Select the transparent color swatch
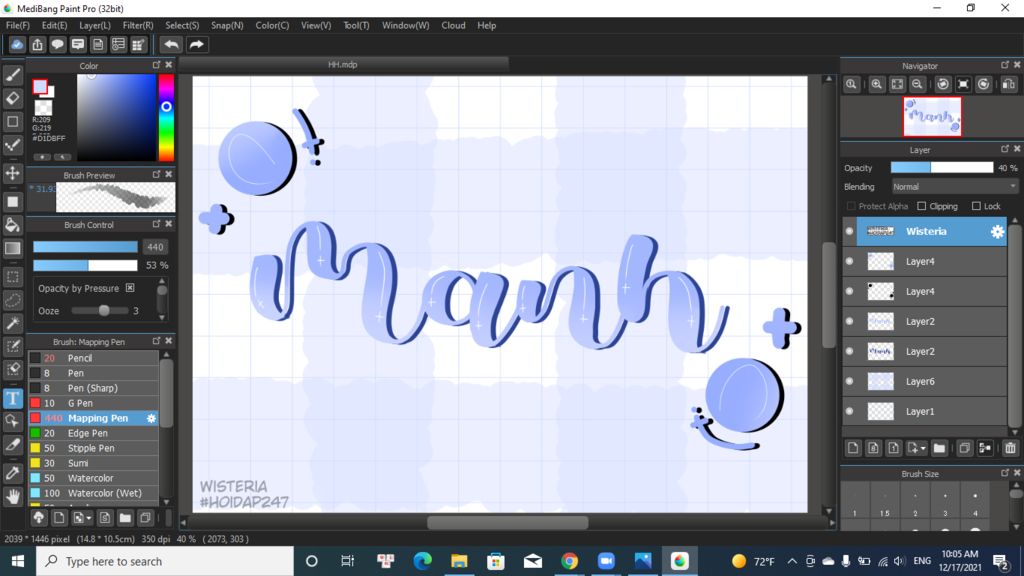Viewport: 1024px width, 576px height. 43,107
